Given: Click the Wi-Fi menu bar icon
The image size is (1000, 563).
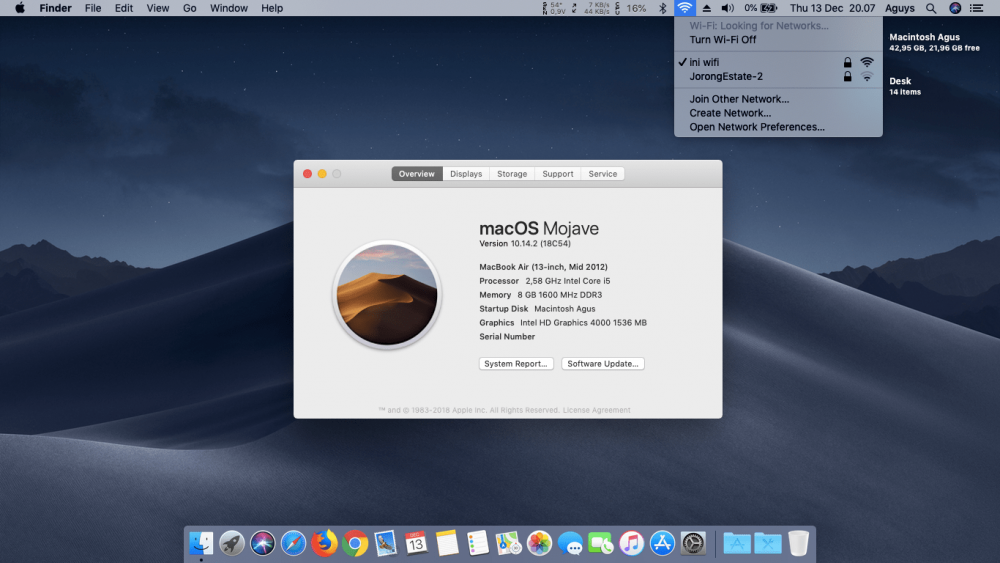Looking at the screenshot, I should [x=684, y=8].
